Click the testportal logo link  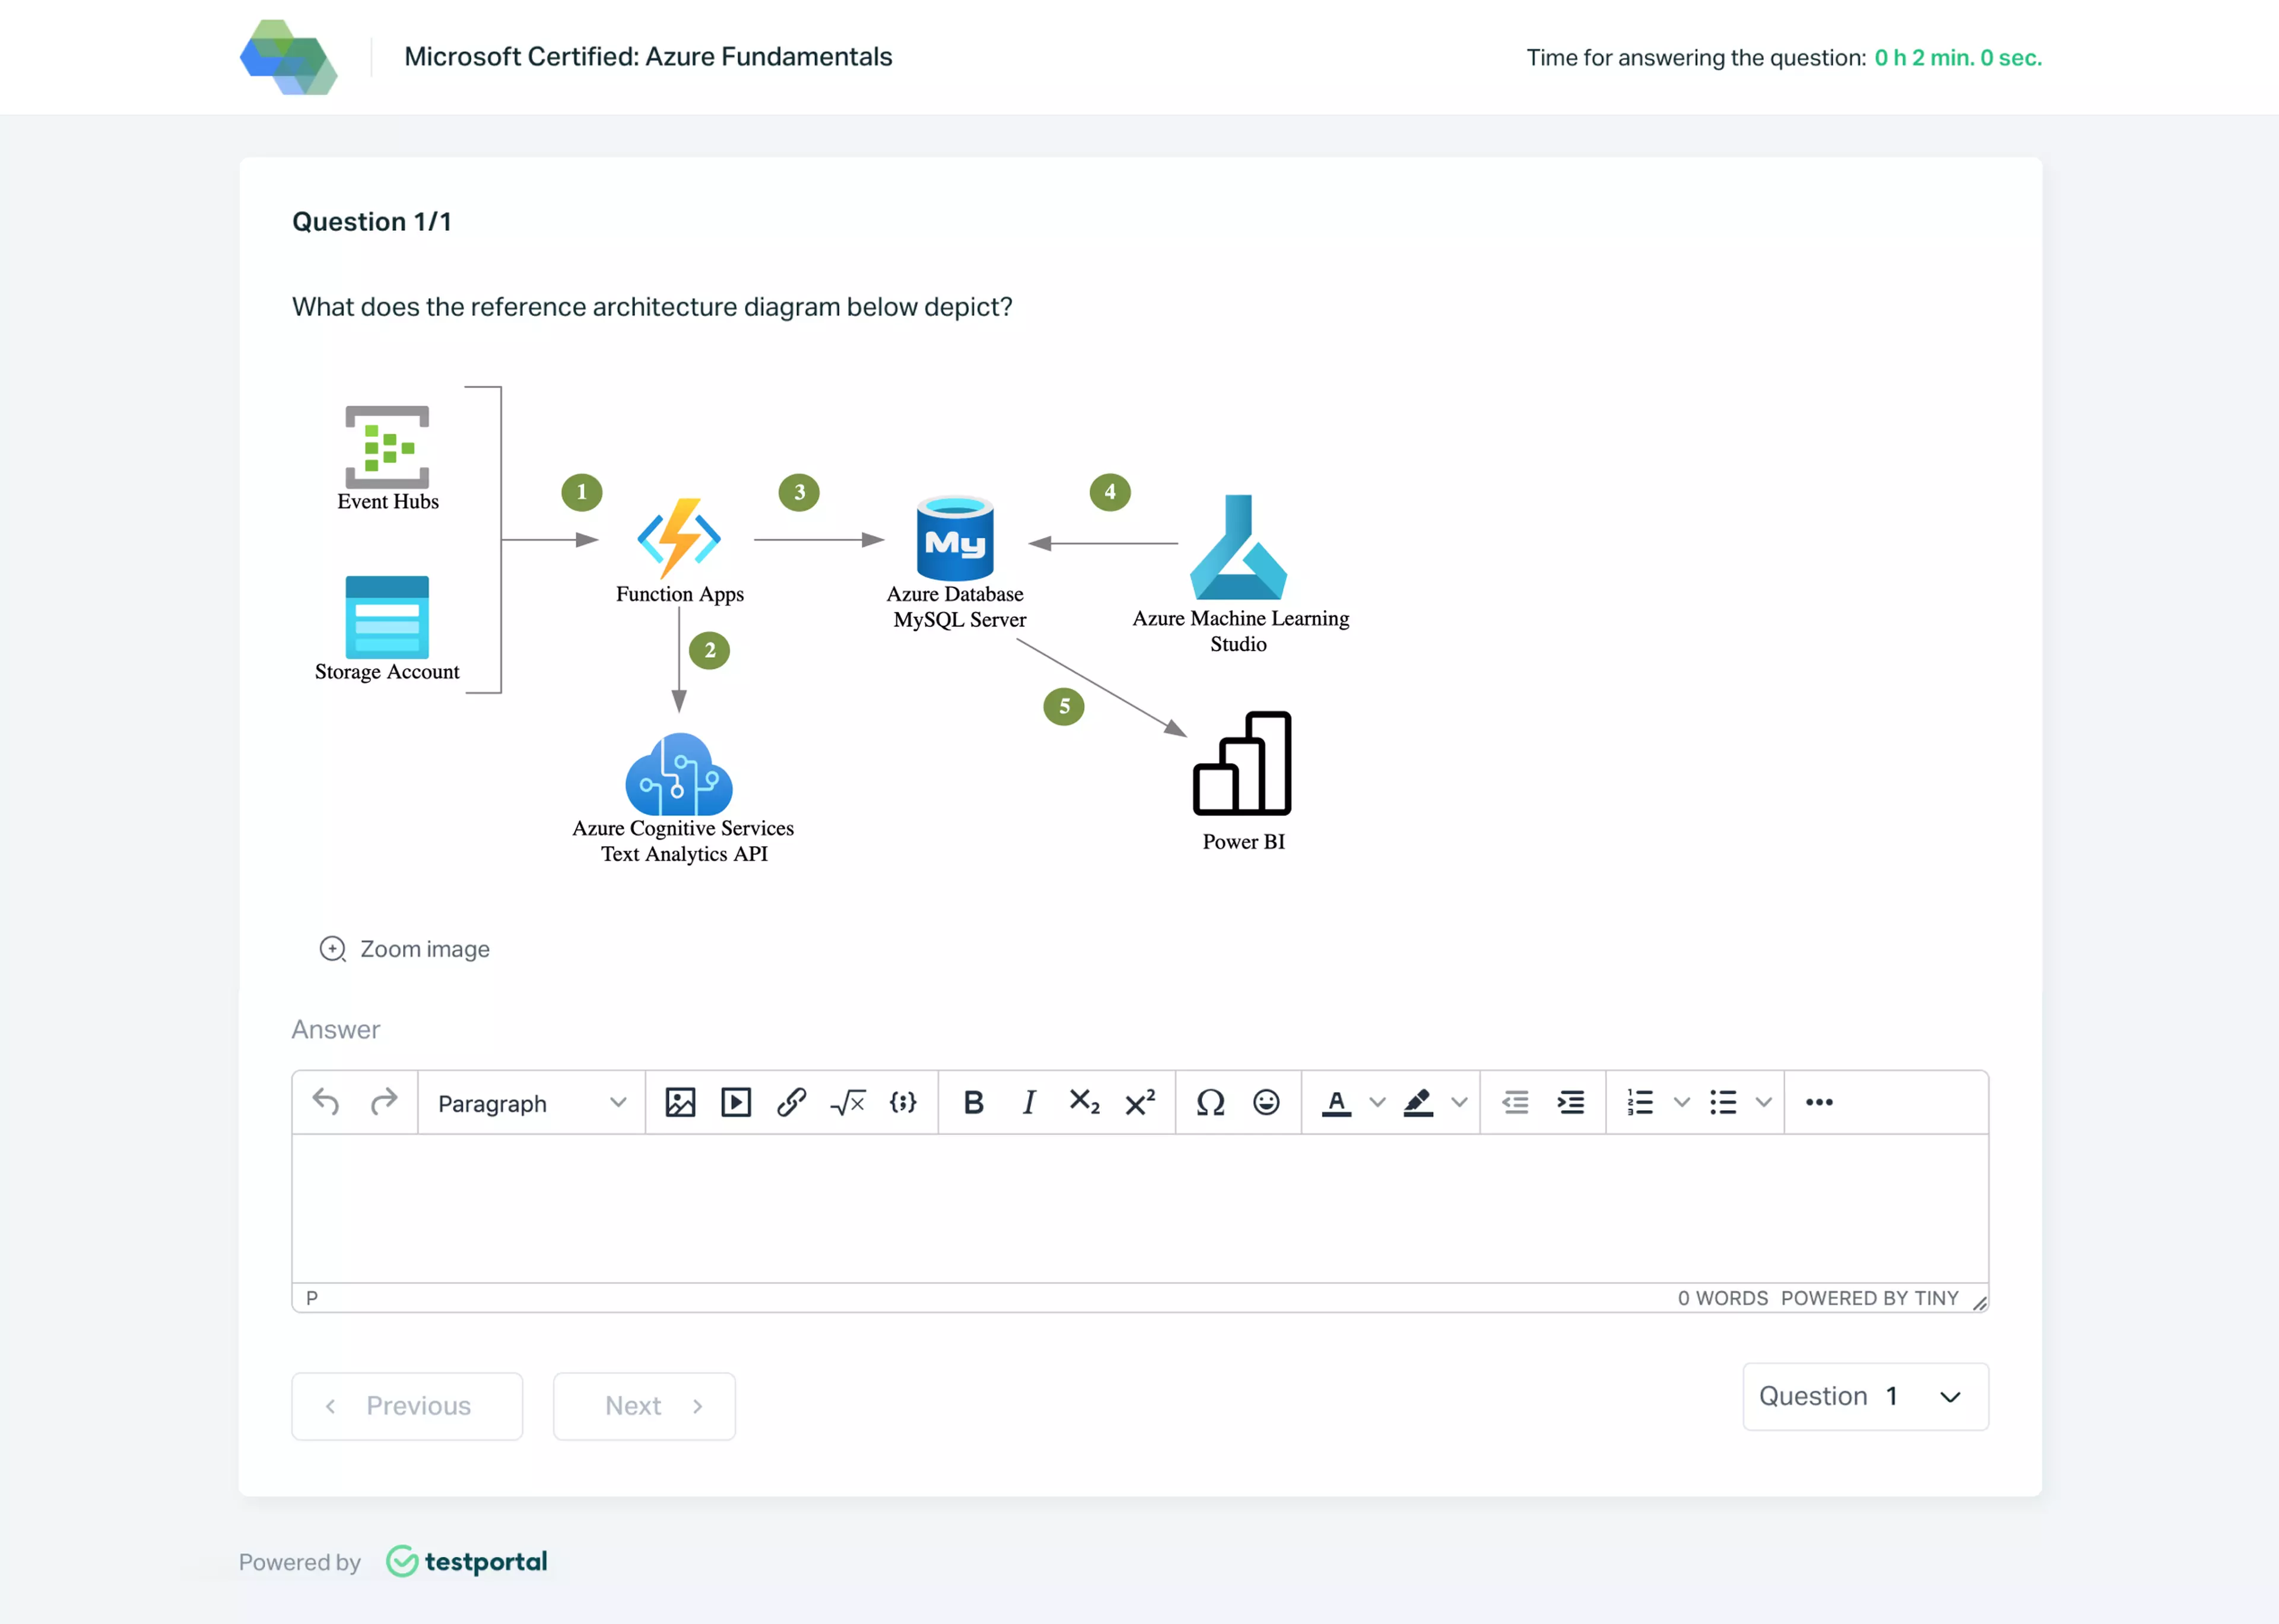(x=467, y=1561)
